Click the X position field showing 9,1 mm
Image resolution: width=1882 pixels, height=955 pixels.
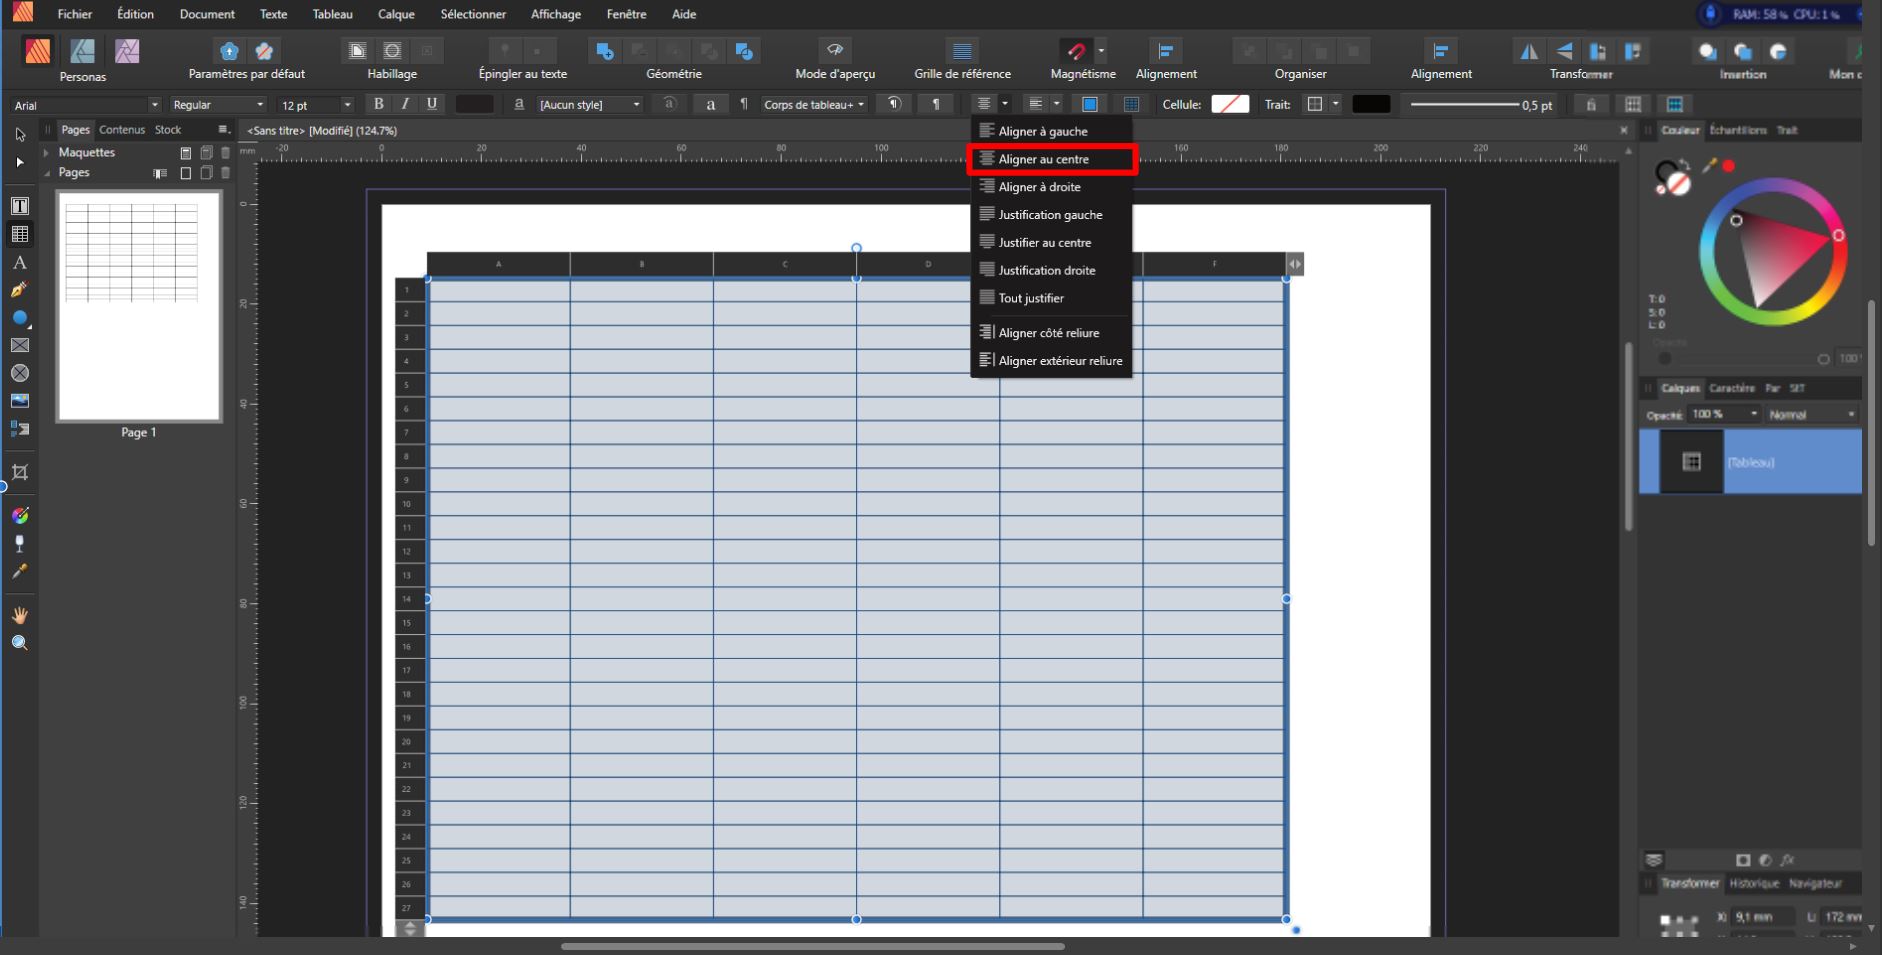click(1762, 917)
